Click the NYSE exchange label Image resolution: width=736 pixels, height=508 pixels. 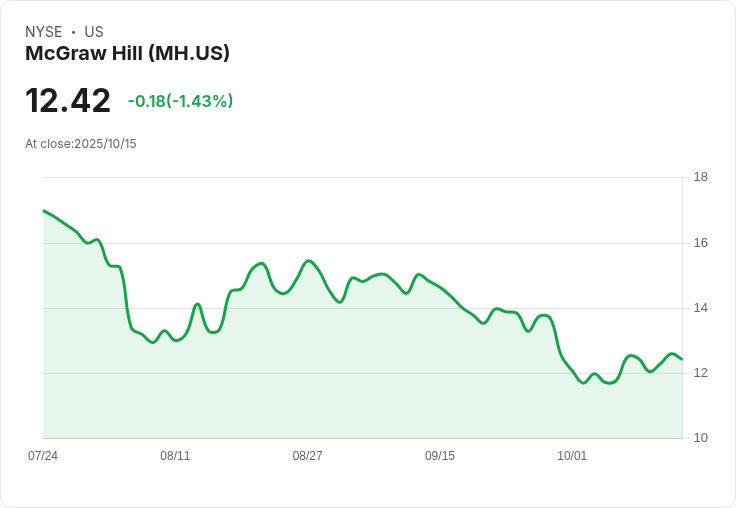point(44,32)
